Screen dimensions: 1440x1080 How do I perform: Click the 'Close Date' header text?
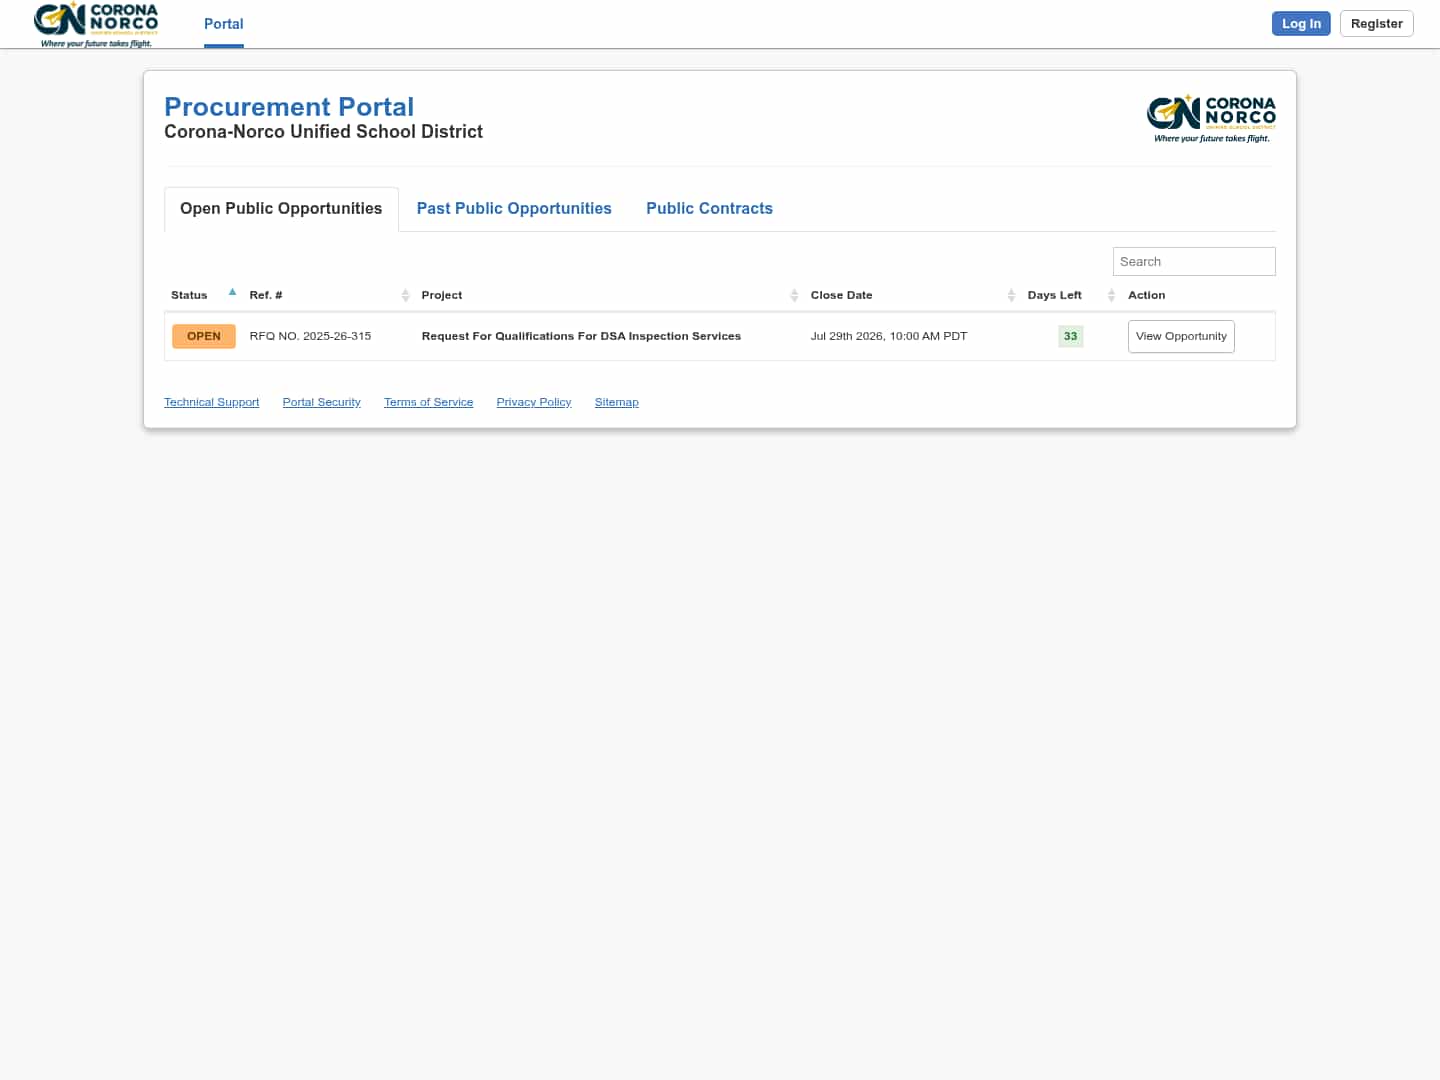841,295
